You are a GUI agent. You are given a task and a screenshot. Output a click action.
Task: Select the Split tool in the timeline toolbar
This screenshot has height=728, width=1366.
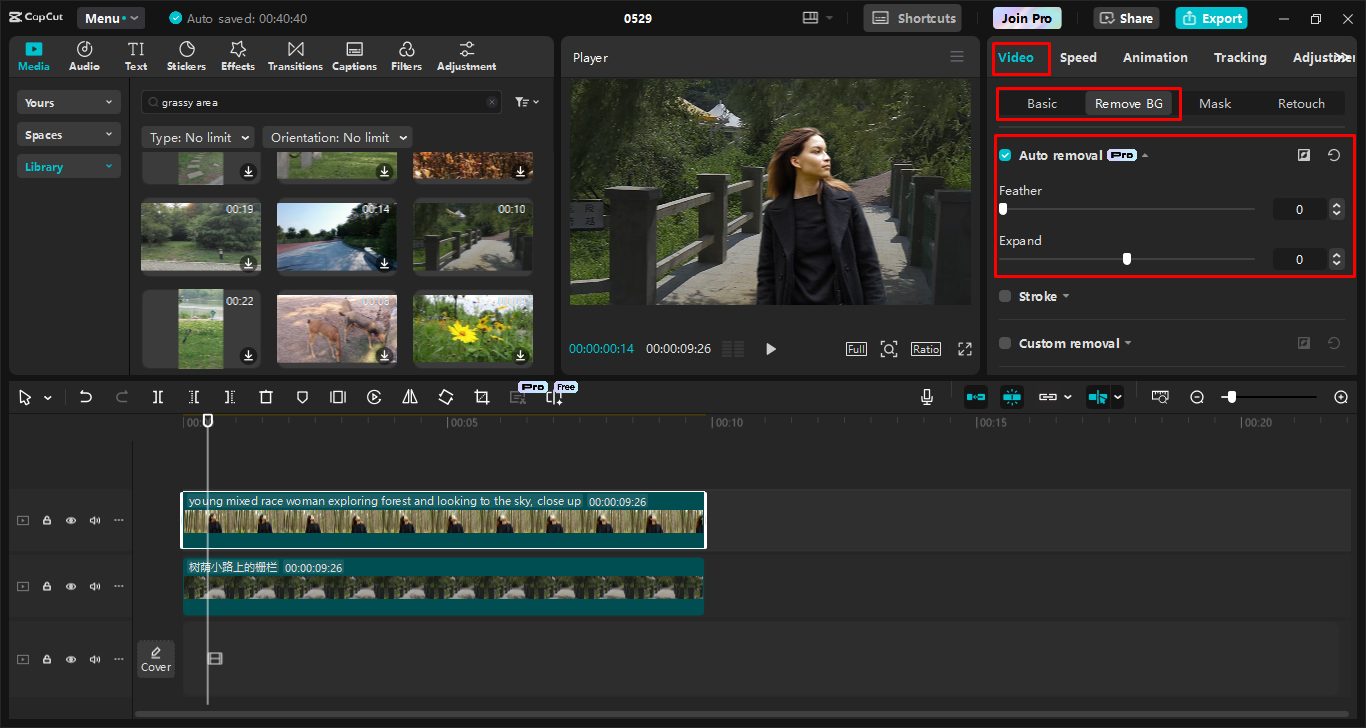(x=157, y=397)
